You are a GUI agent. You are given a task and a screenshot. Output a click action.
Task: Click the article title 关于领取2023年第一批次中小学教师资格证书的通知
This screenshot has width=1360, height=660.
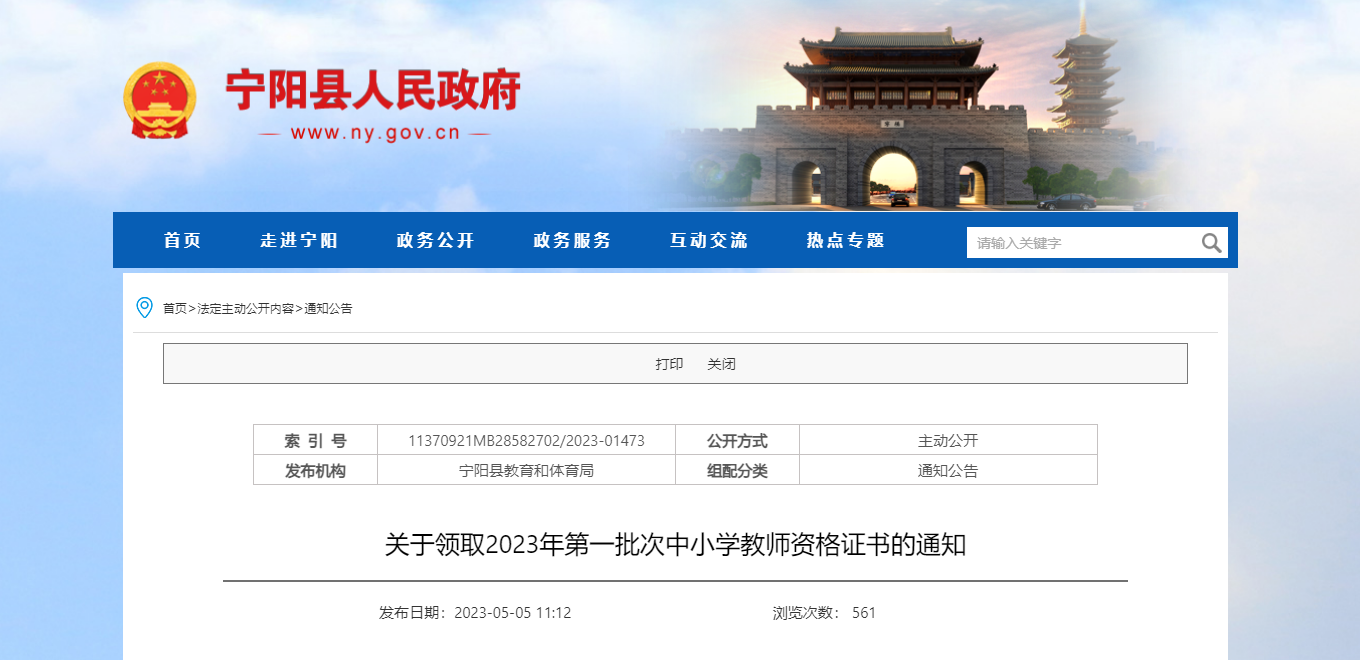click(x=675, y=545)
